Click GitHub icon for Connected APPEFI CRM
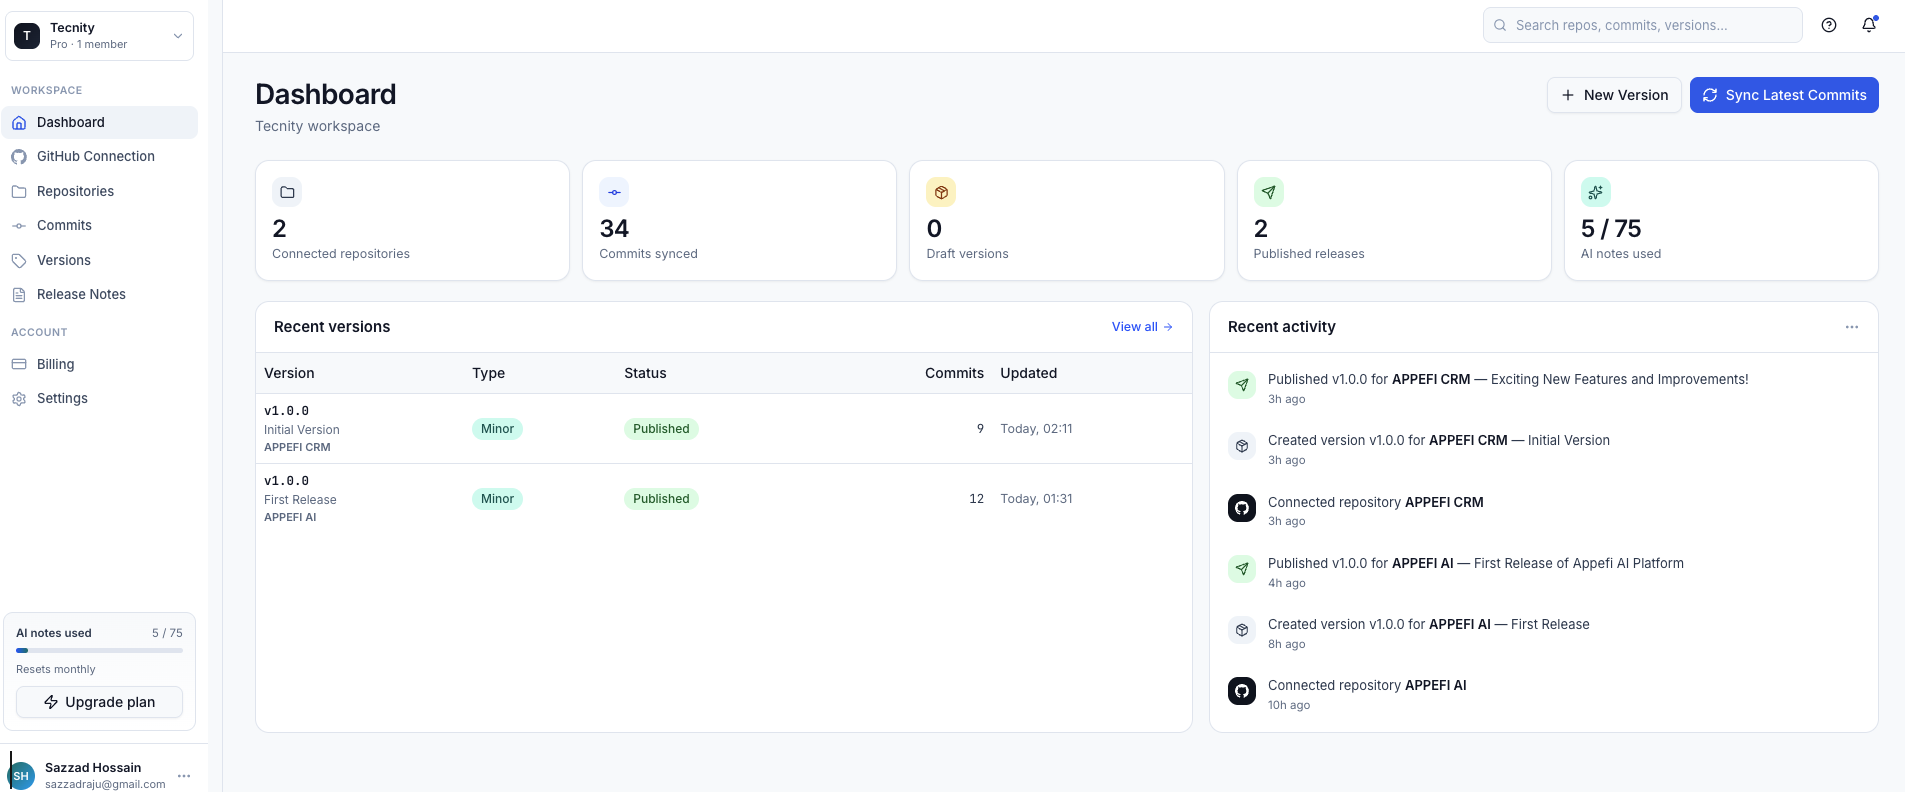 point(1242,508)
